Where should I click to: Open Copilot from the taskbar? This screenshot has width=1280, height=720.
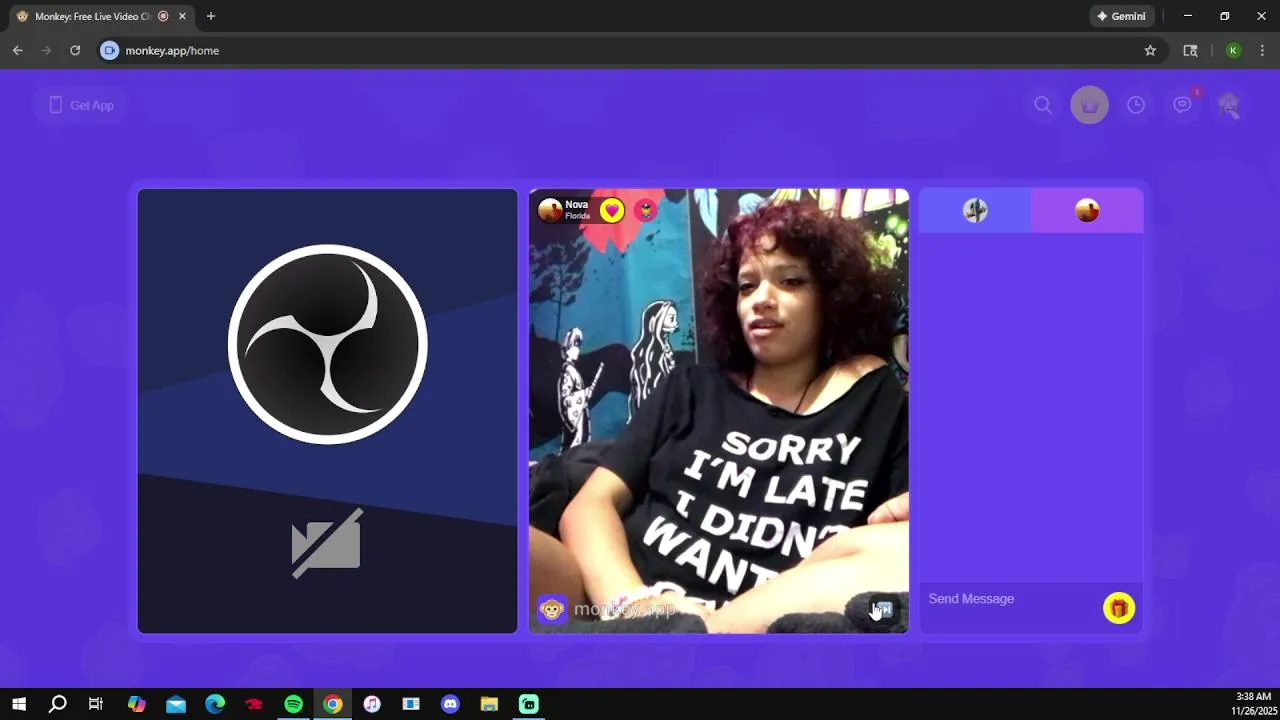137,704
